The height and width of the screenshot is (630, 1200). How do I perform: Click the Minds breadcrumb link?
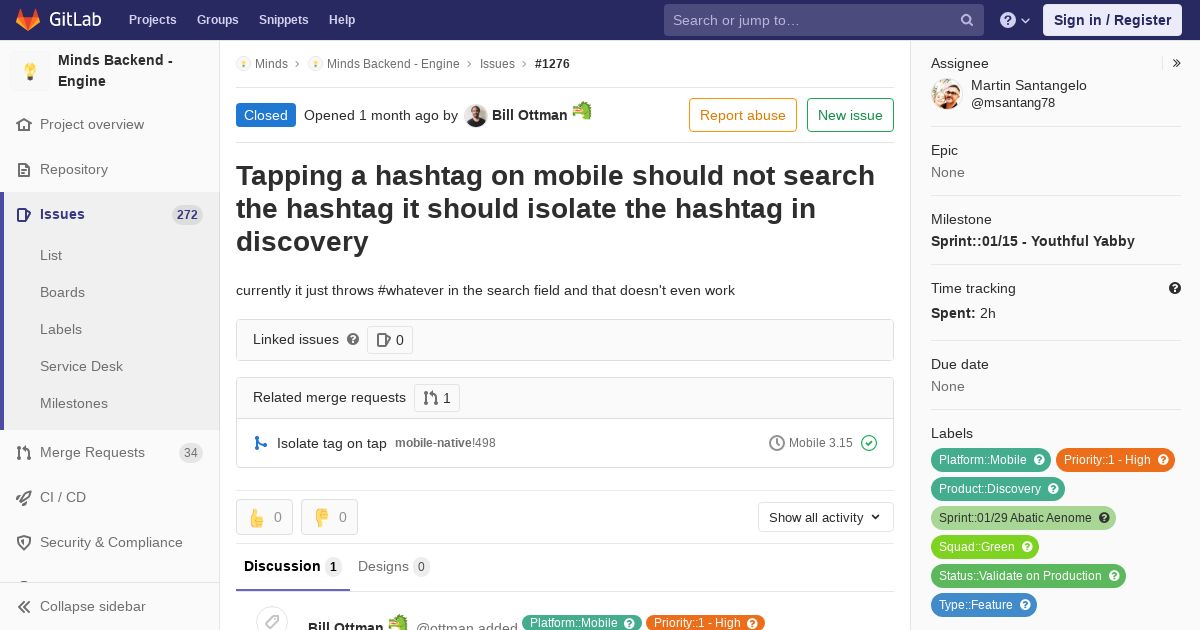click(271, 64)
